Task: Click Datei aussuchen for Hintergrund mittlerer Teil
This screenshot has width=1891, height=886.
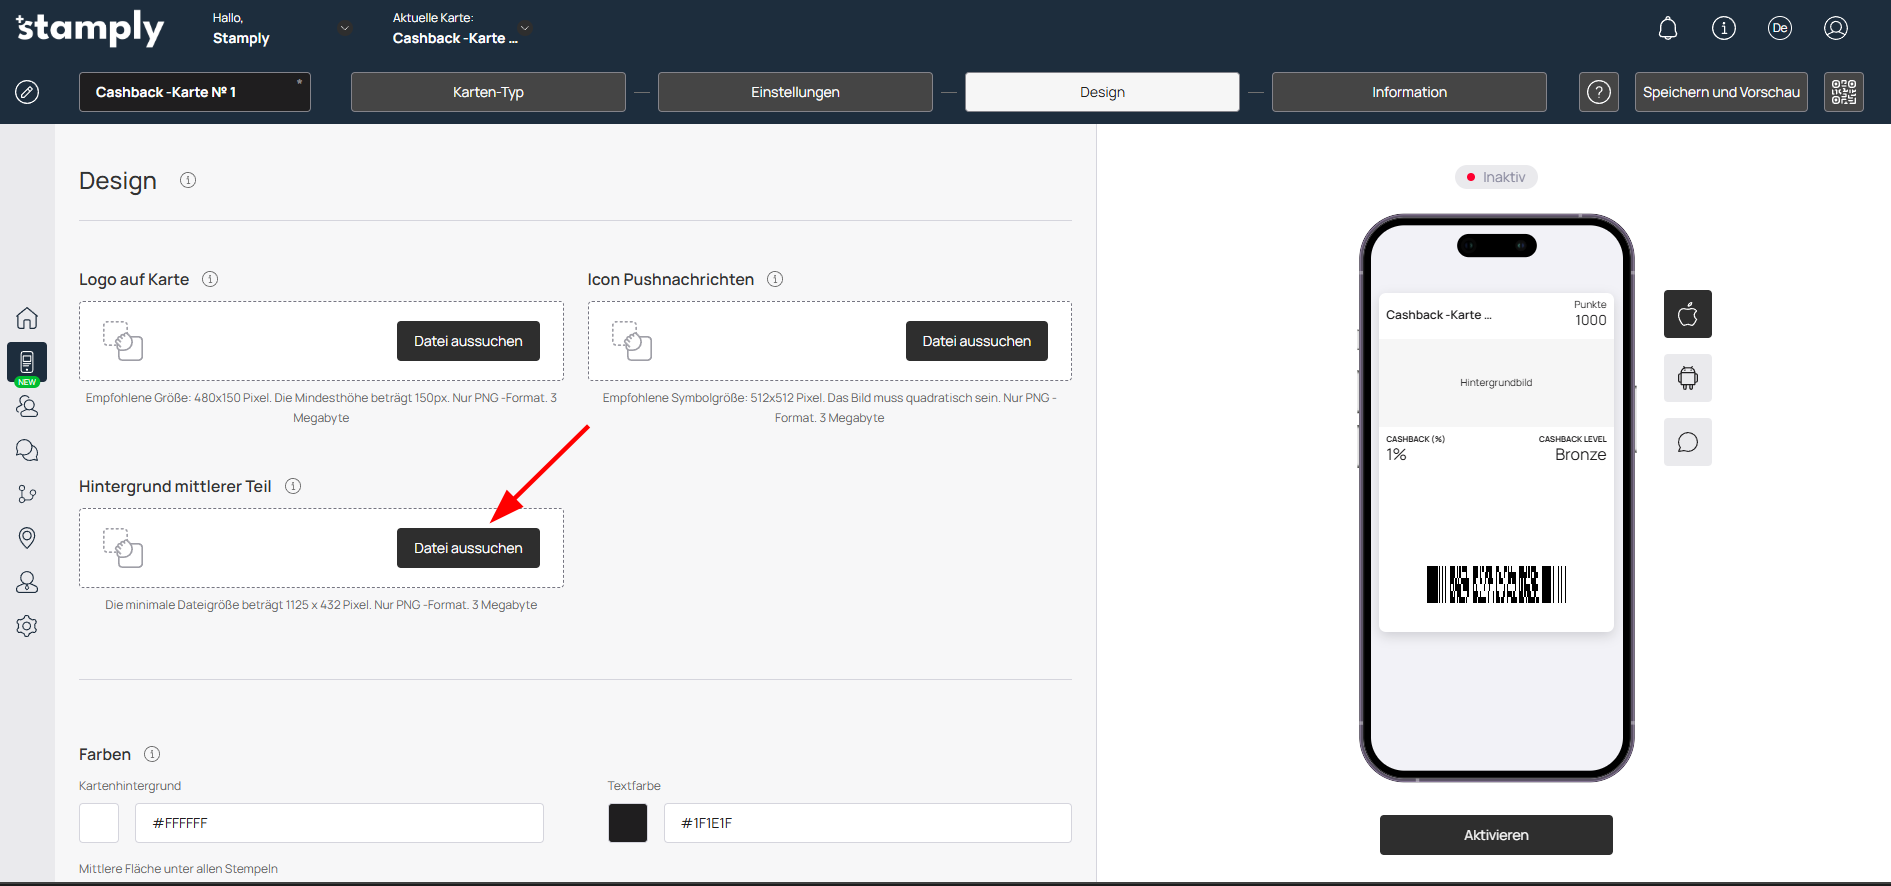Action: pyautogui.click(x=468, y=548)
